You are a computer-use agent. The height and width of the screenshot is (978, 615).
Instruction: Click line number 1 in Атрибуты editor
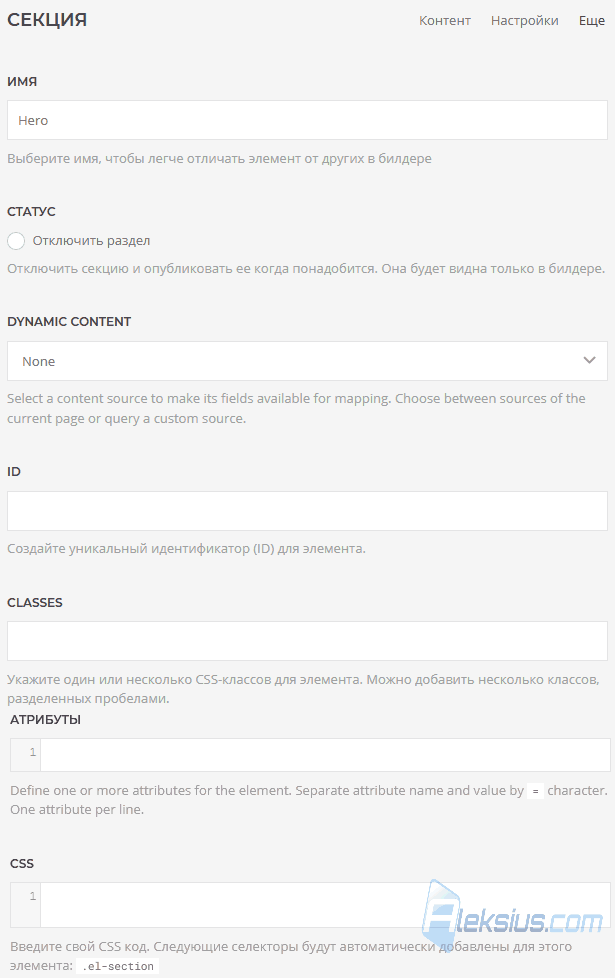click(x=32, y=752)
